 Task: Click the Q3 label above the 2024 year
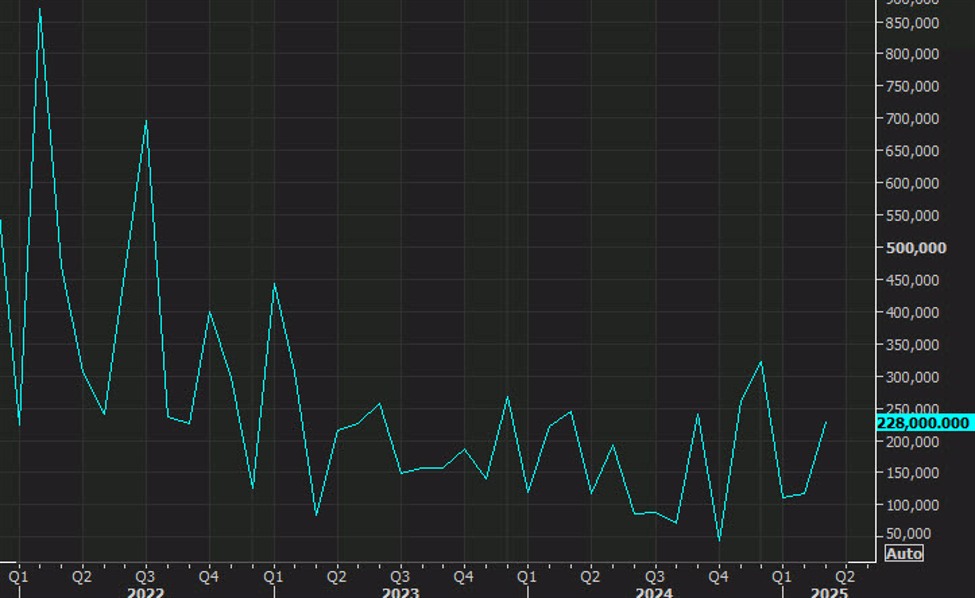[x=654, y=576]
